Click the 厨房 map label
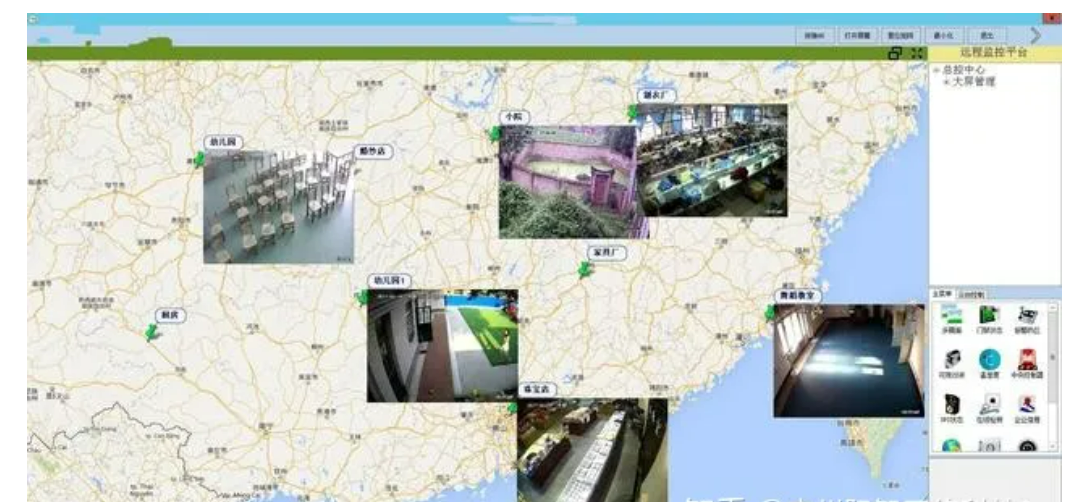 (170, 316)
